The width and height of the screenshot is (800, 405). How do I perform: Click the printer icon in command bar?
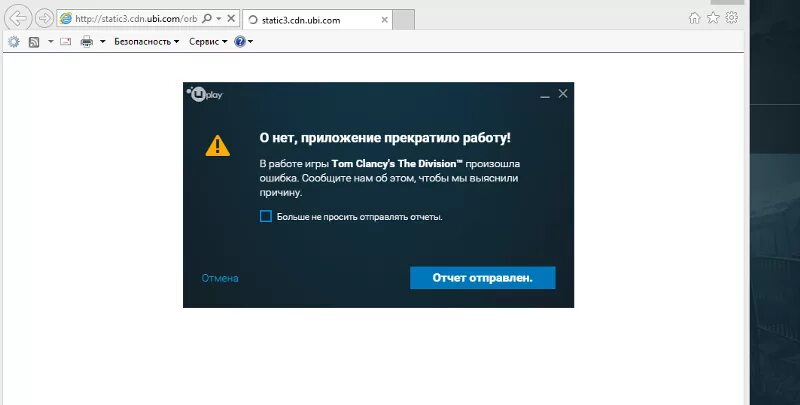pos(87,42)
